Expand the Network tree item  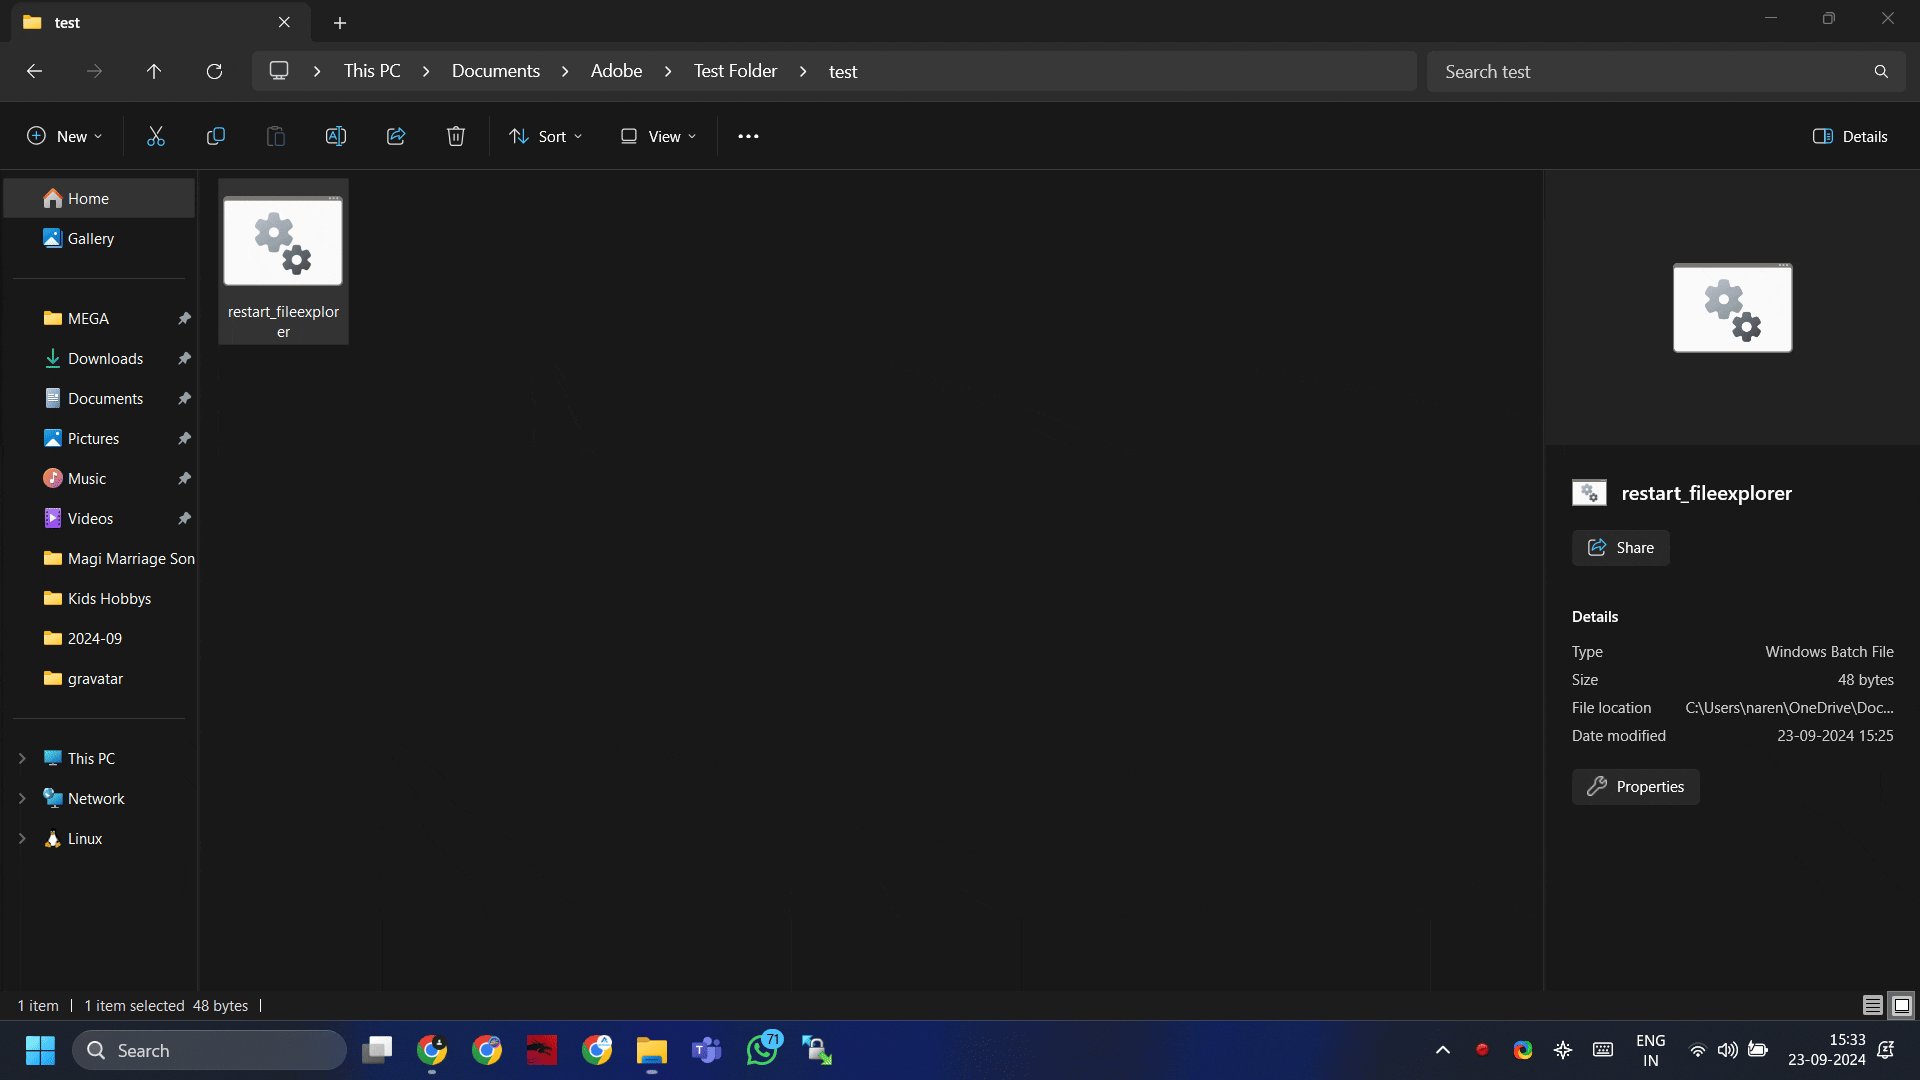pos(21,798)
